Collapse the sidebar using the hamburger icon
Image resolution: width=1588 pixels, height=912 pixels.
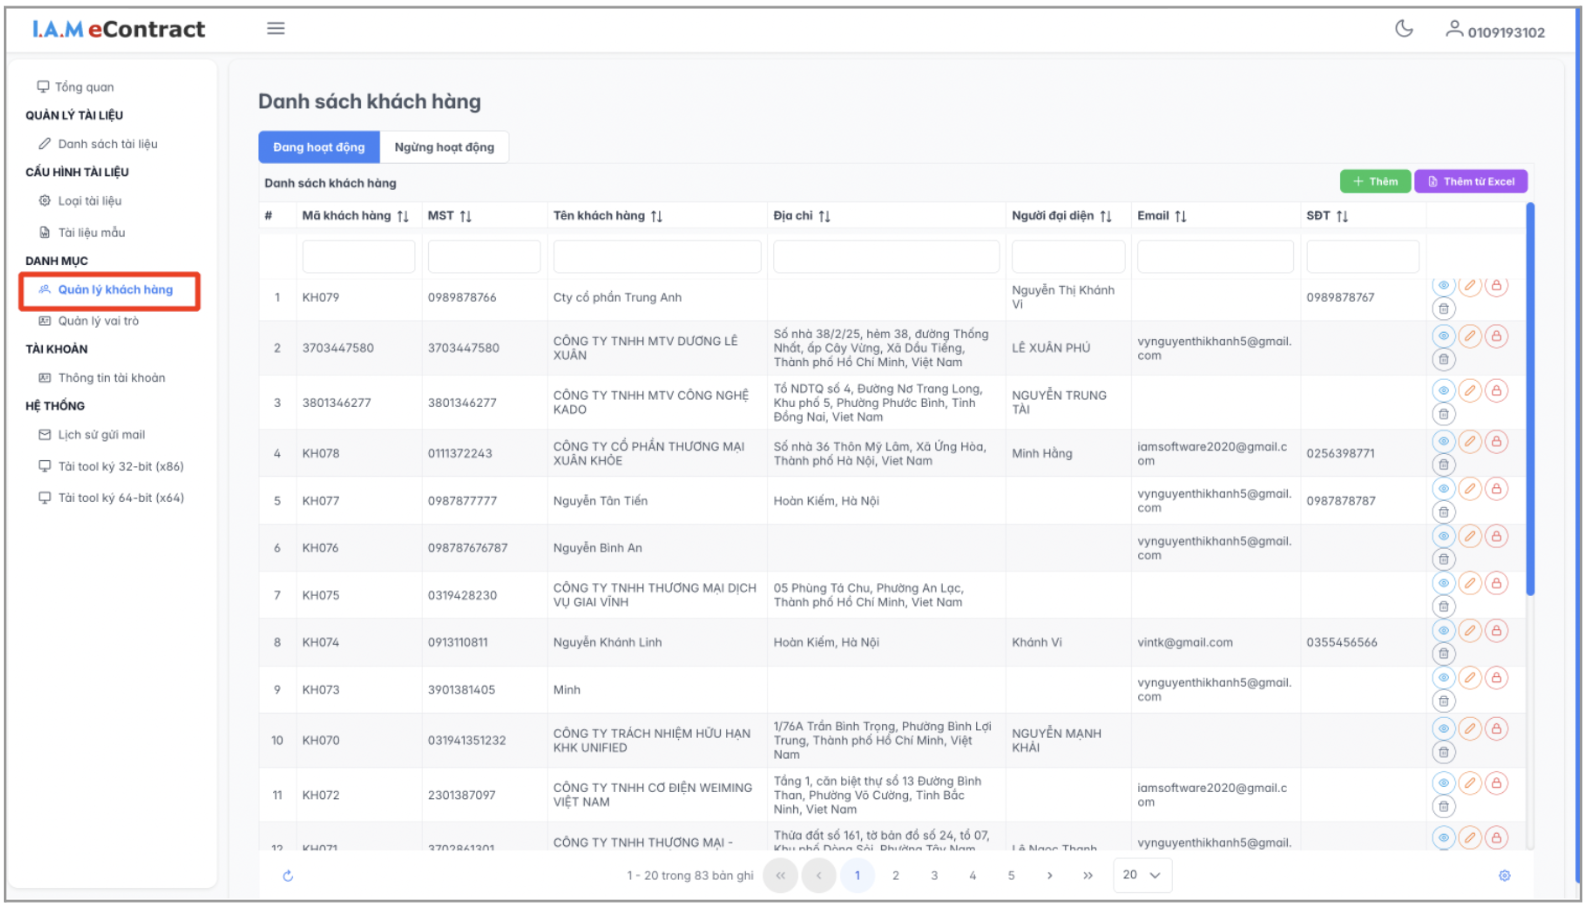click(x=276, y=29)
